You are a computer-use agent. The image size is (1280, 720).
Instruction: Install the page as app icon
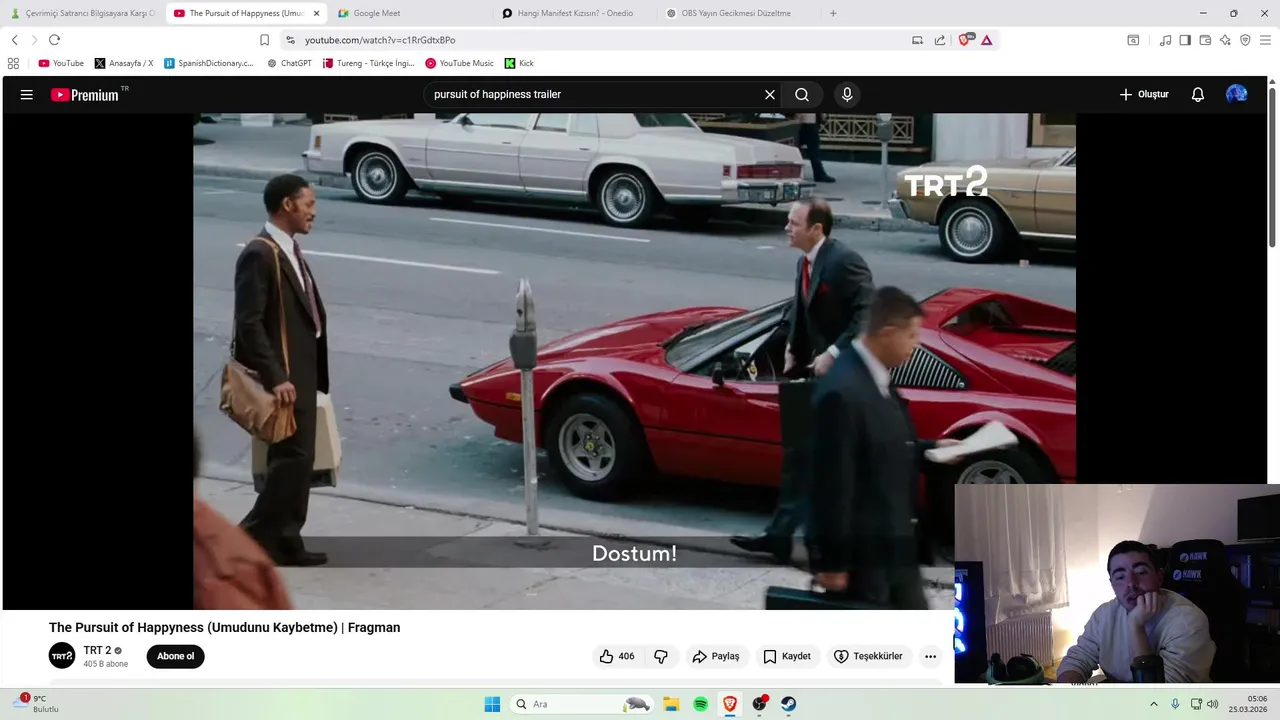(917, 40)
